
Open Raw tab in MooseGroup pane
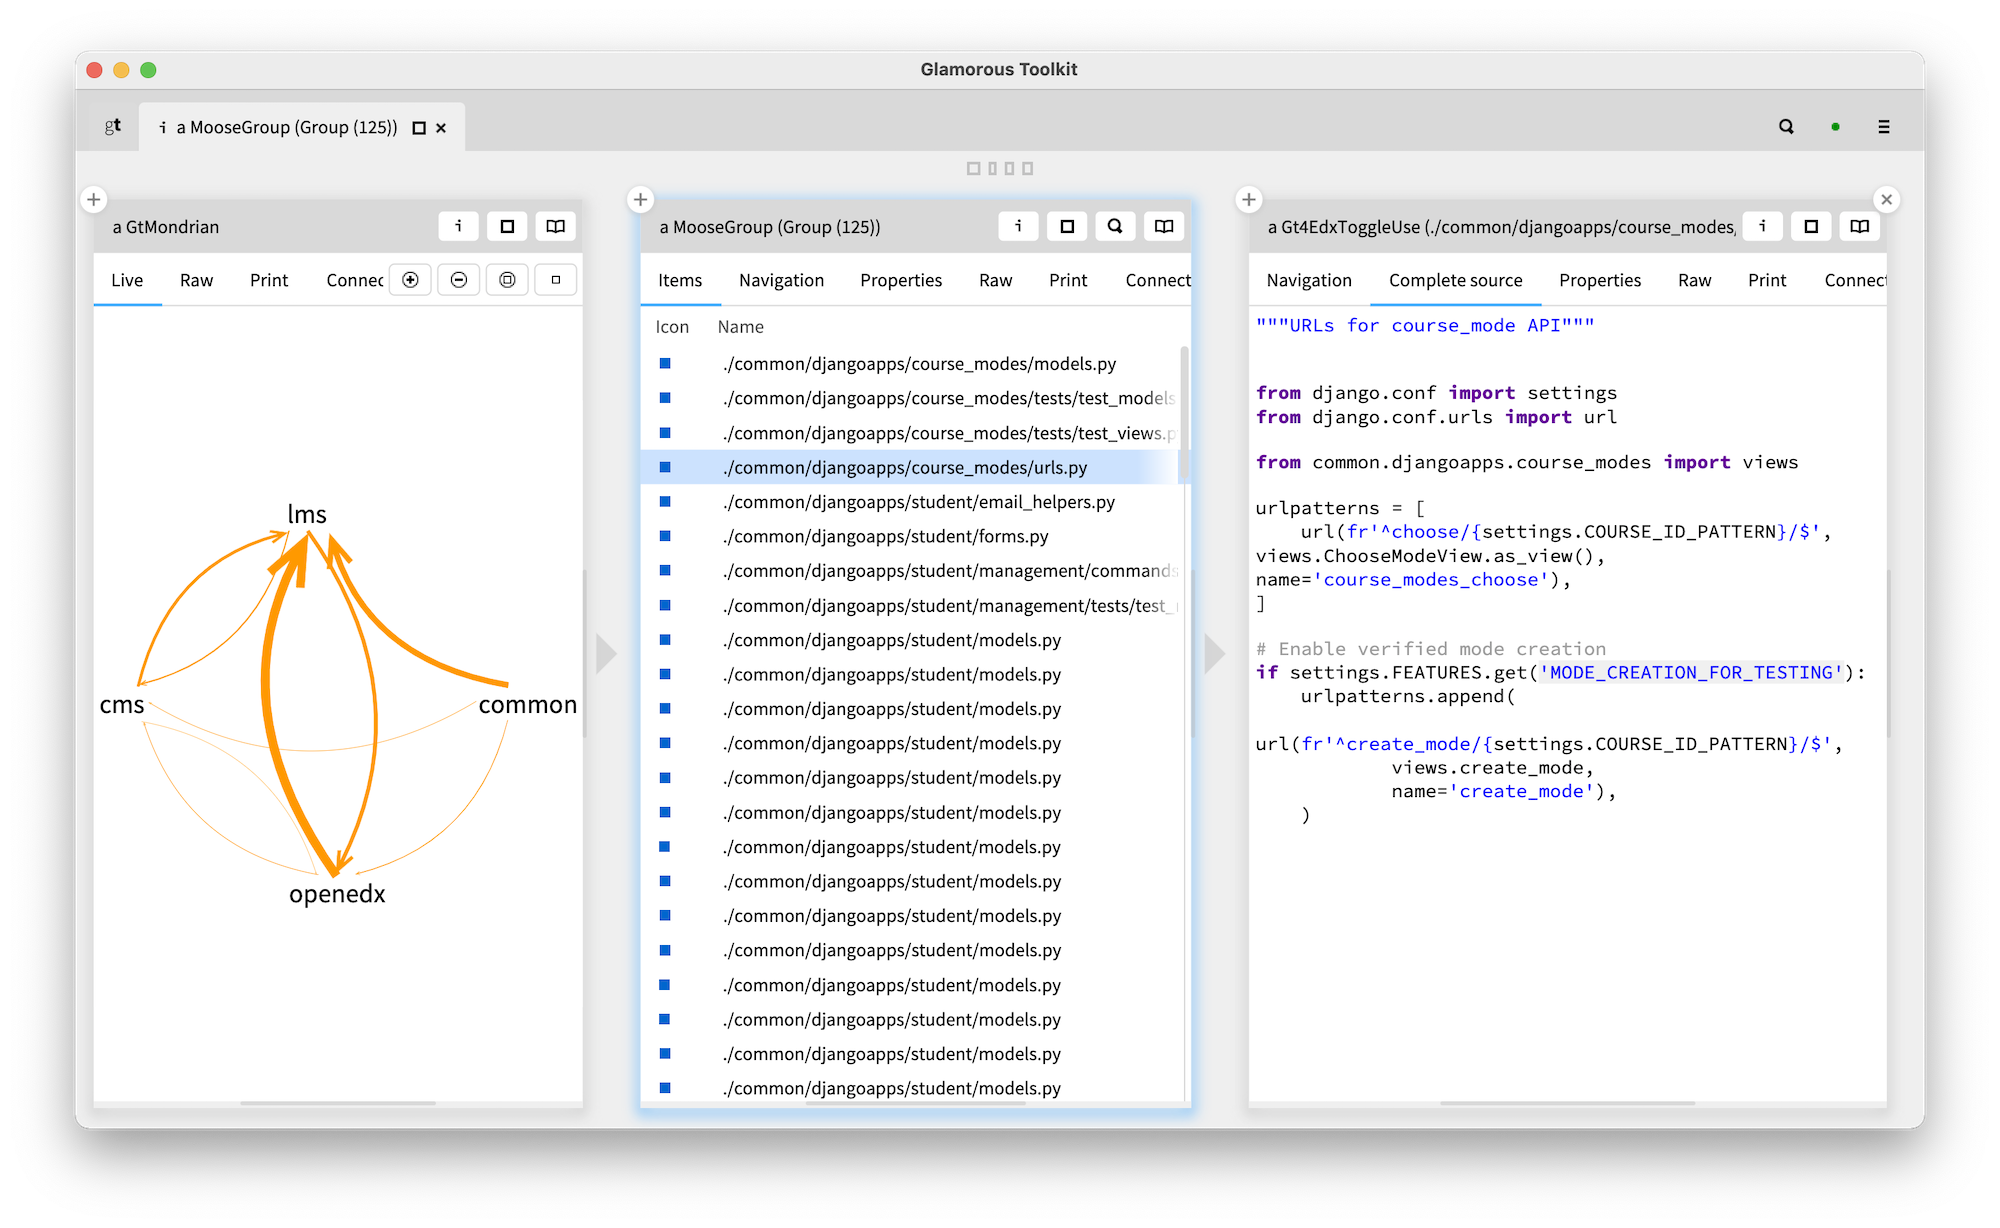(x=995, y=280)
